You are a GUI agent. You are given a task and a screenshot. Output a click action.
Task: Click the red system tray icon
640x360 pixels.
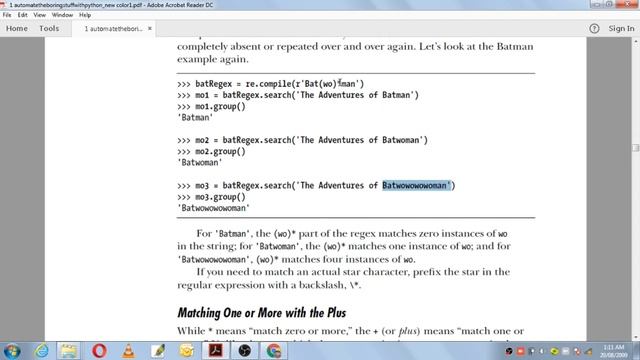520,351
